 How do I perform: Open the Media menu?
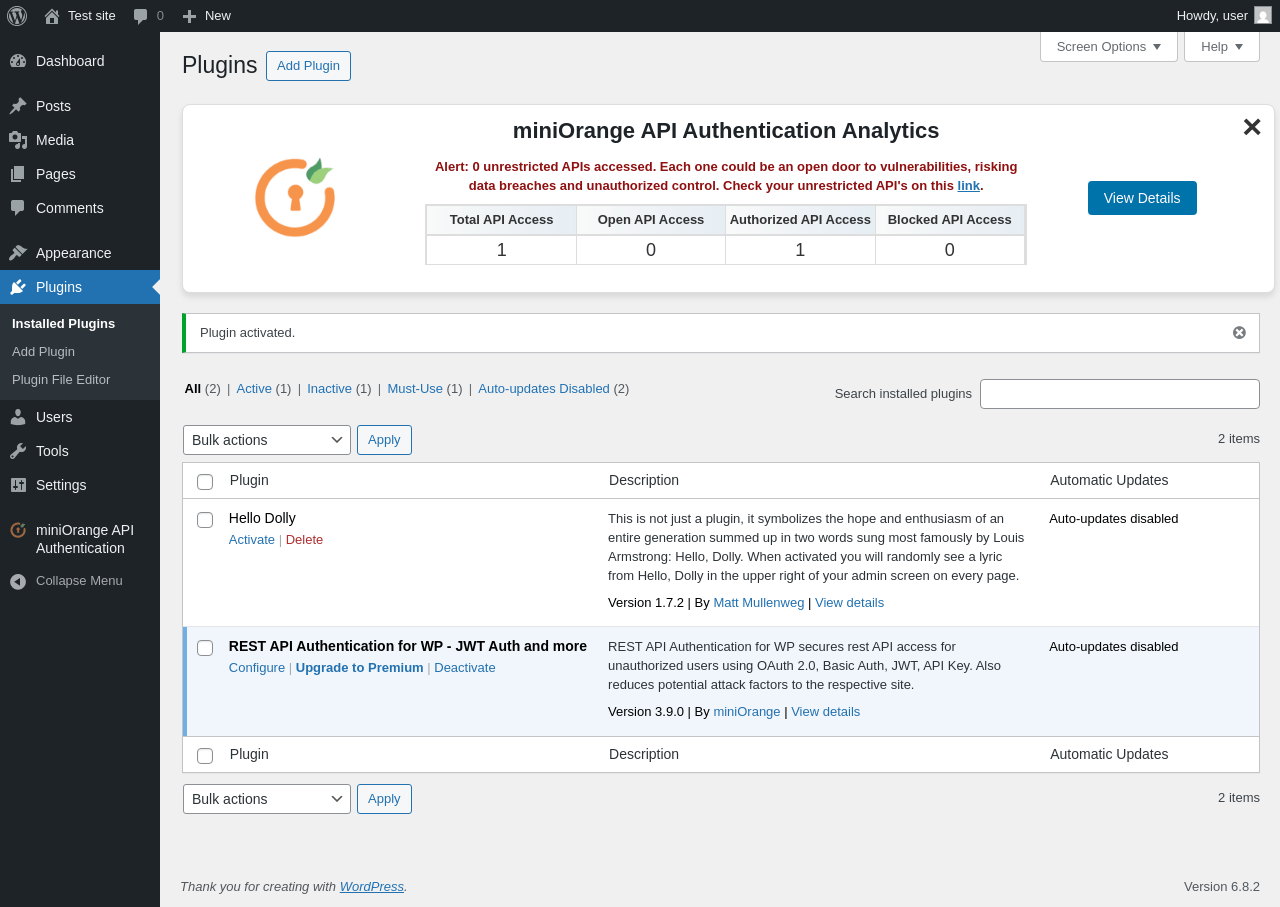click(x=80, y=140)
